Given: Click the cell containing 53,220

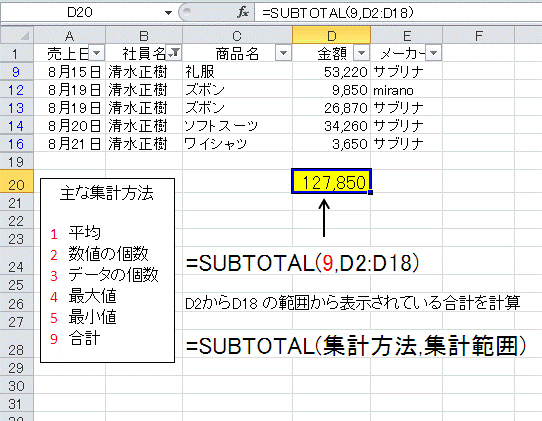Looking at the screenshot, I should click(x=331, y=72).
